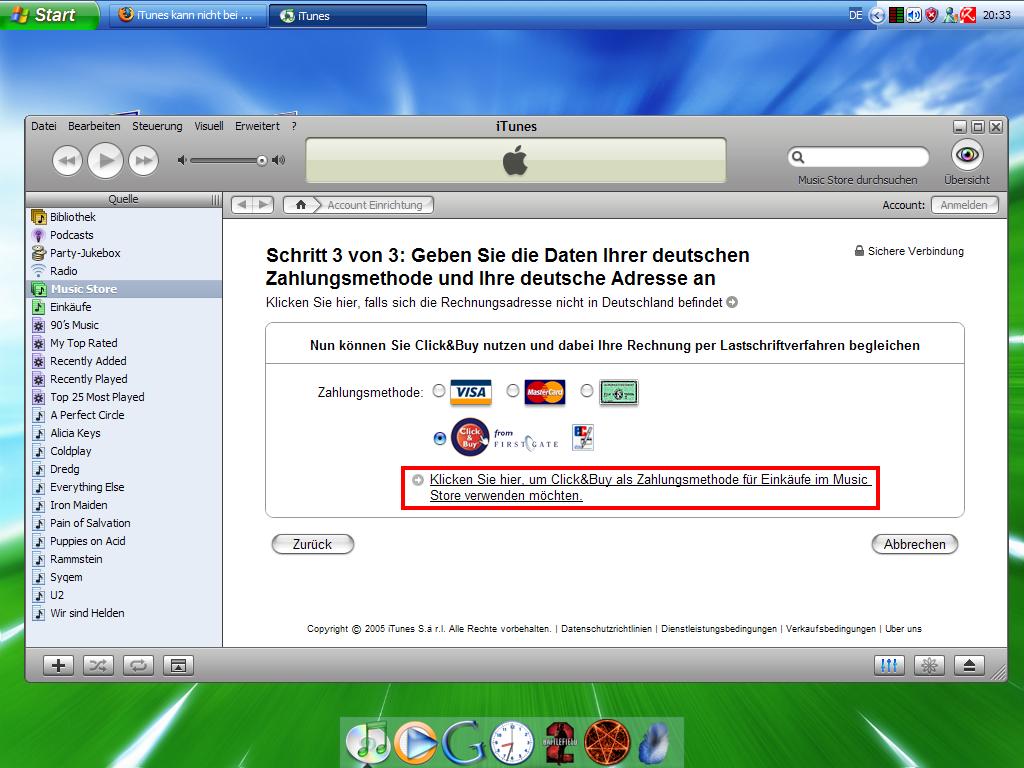Viewport: 1024px width, 768px height.
Task: Open the Datenschutzrichtlinien link
Action: tap(606, 629)
